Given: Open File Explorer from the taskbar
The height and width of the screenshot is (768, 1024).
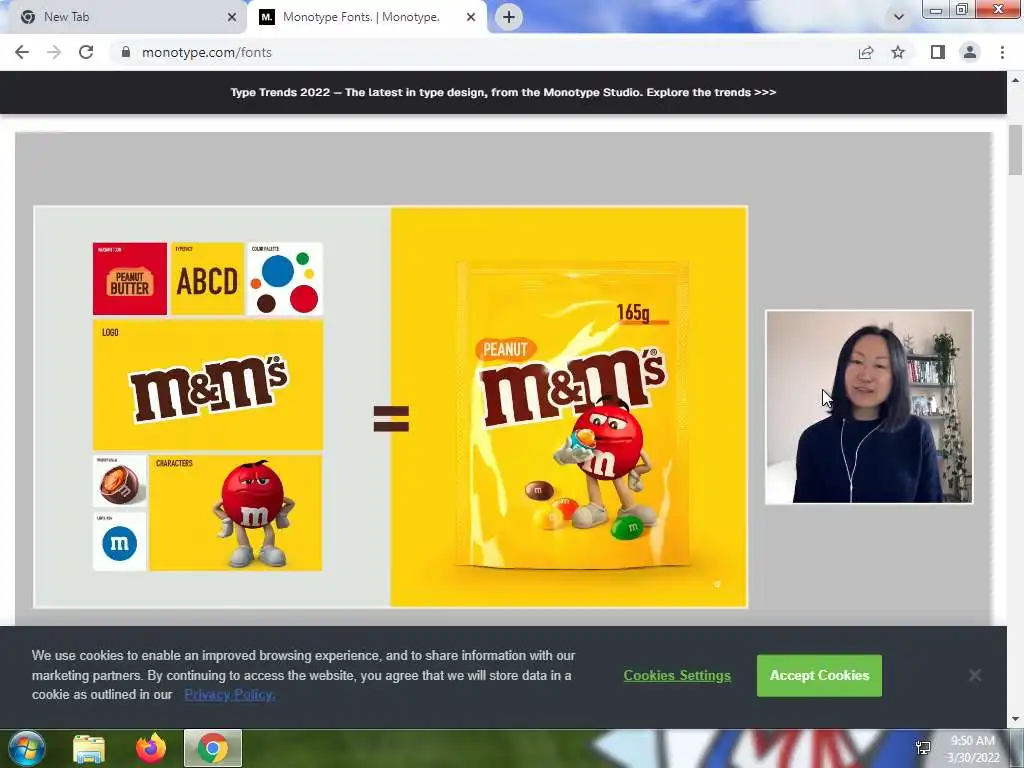Looking at the screenshot, I should (89, 748).
